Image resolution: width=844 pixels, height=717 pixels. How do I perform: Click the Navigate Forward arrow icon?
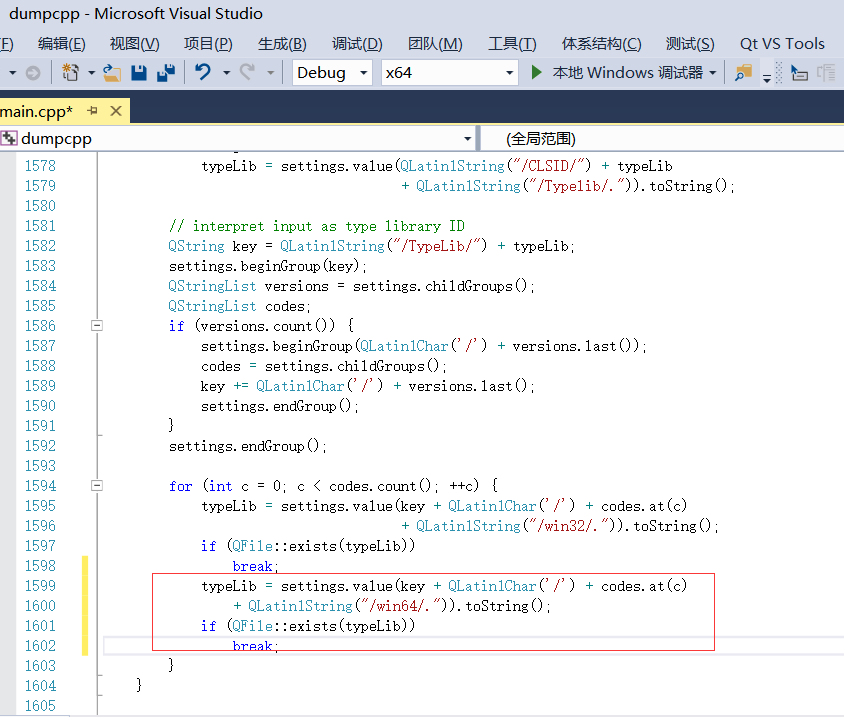(32, 73)
